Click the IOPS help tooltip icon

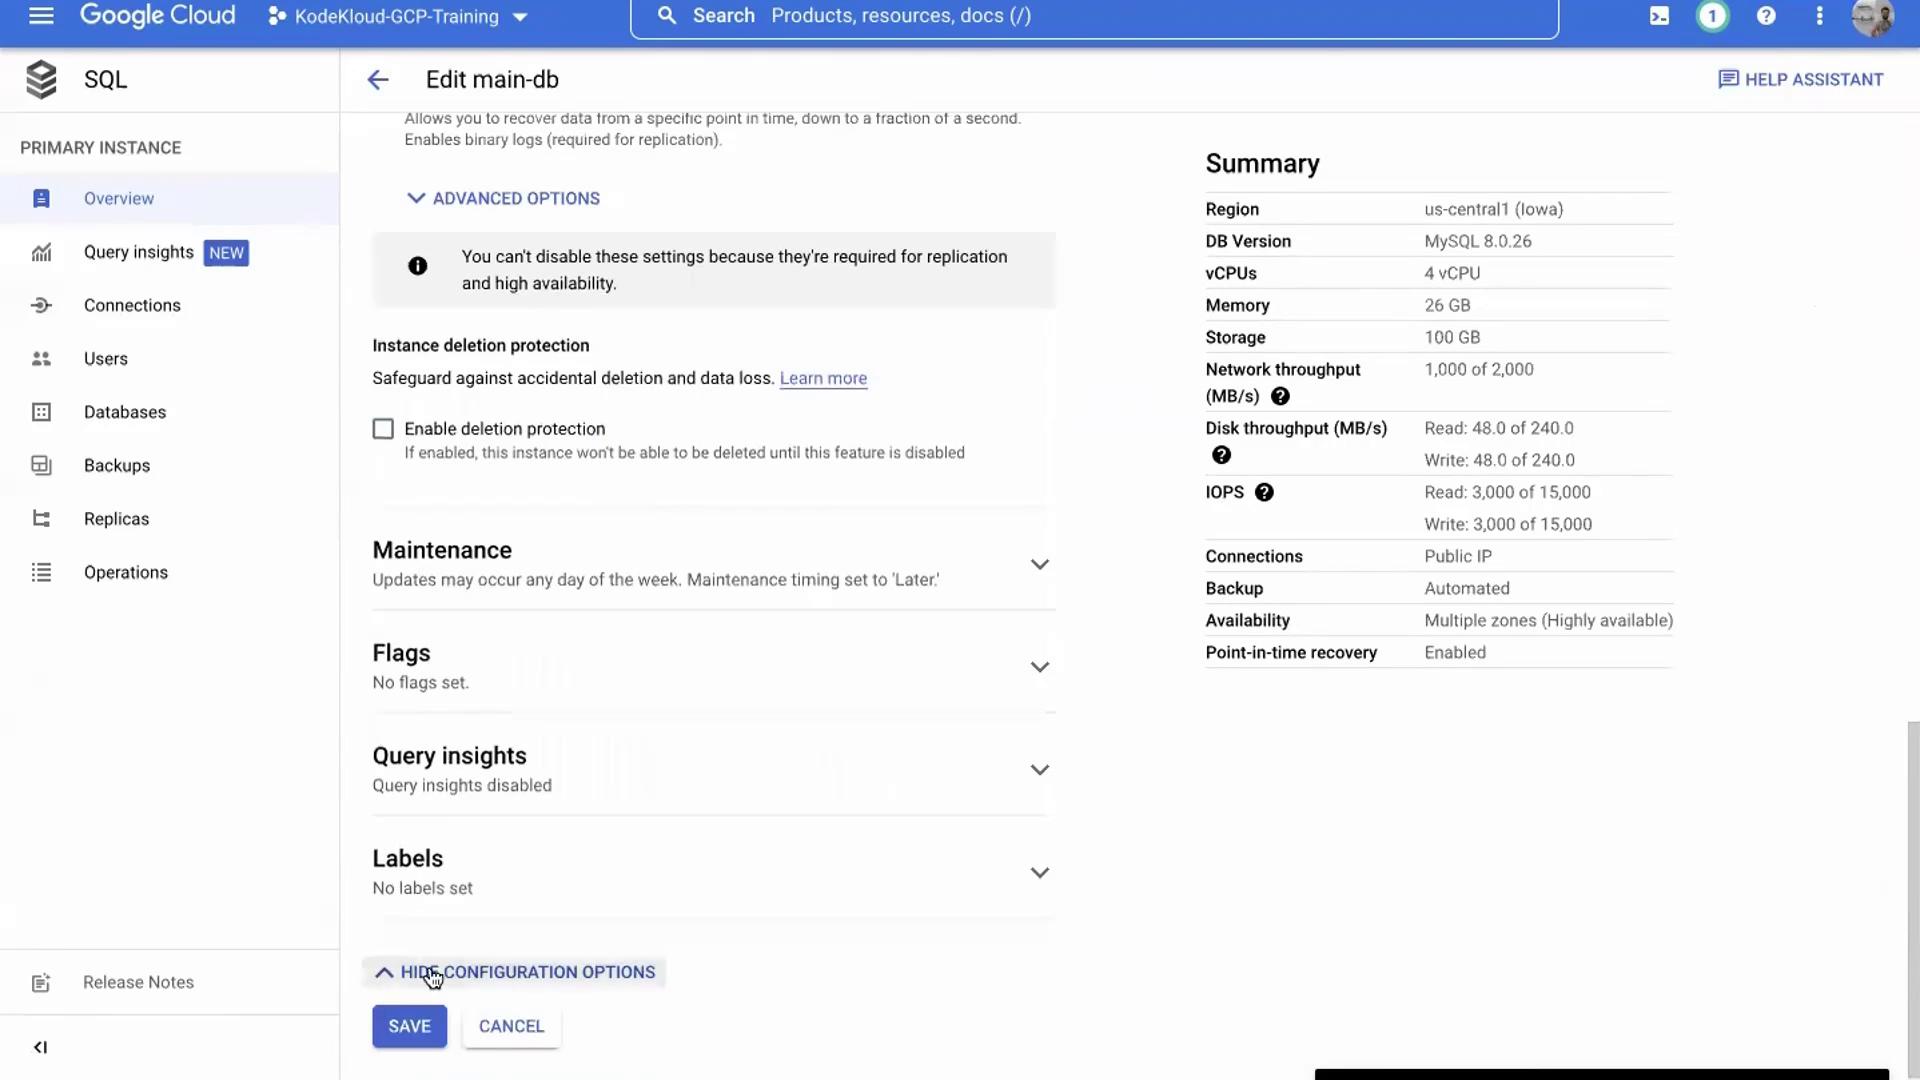coord(1264,492)
